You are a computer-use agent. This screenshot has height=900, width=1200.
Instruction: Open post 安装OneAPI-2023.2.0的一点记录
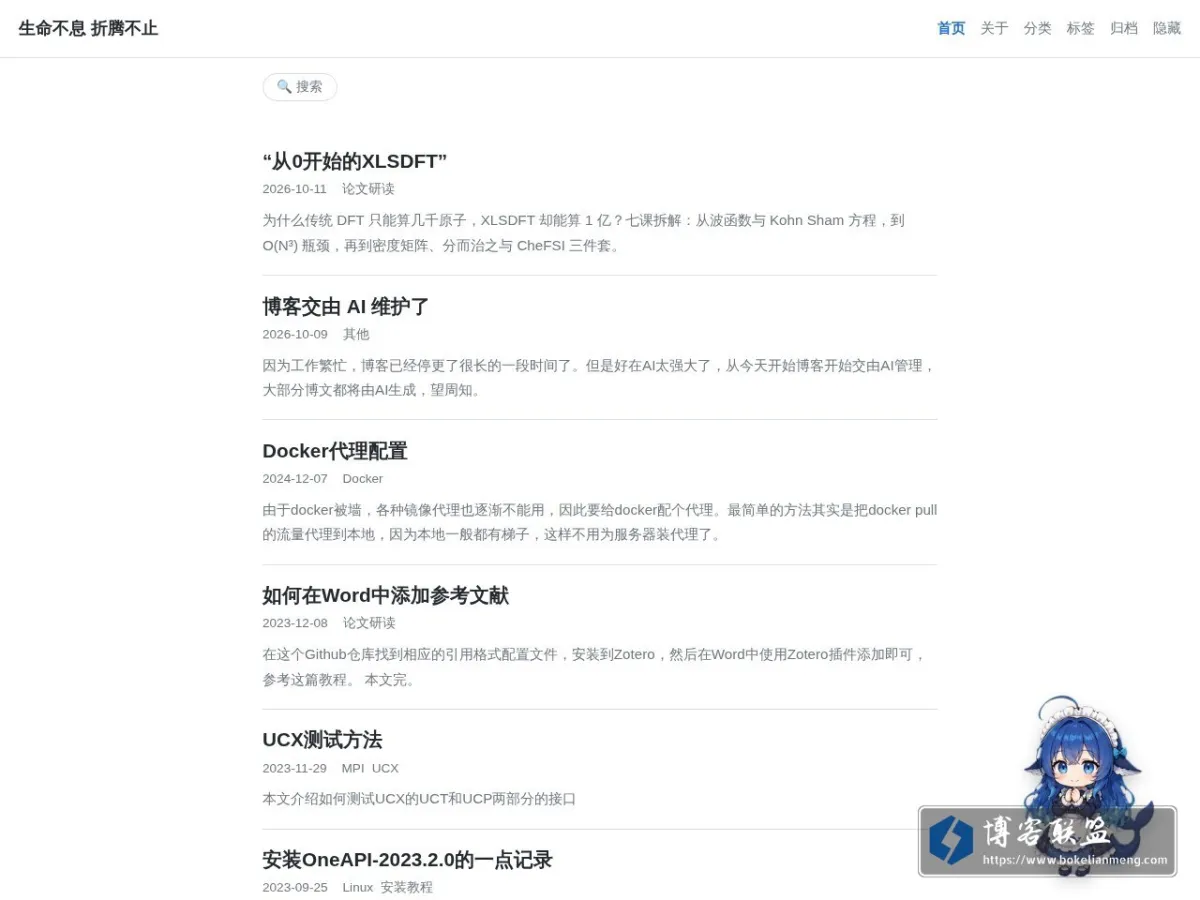407,860
